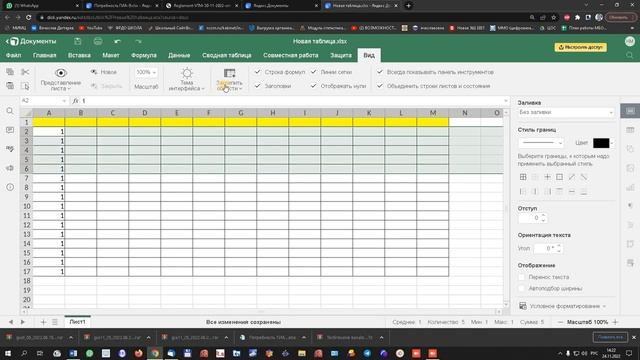
Task: Open the black border color swatch
Action: pyautogui.click(x=601, y=143)
